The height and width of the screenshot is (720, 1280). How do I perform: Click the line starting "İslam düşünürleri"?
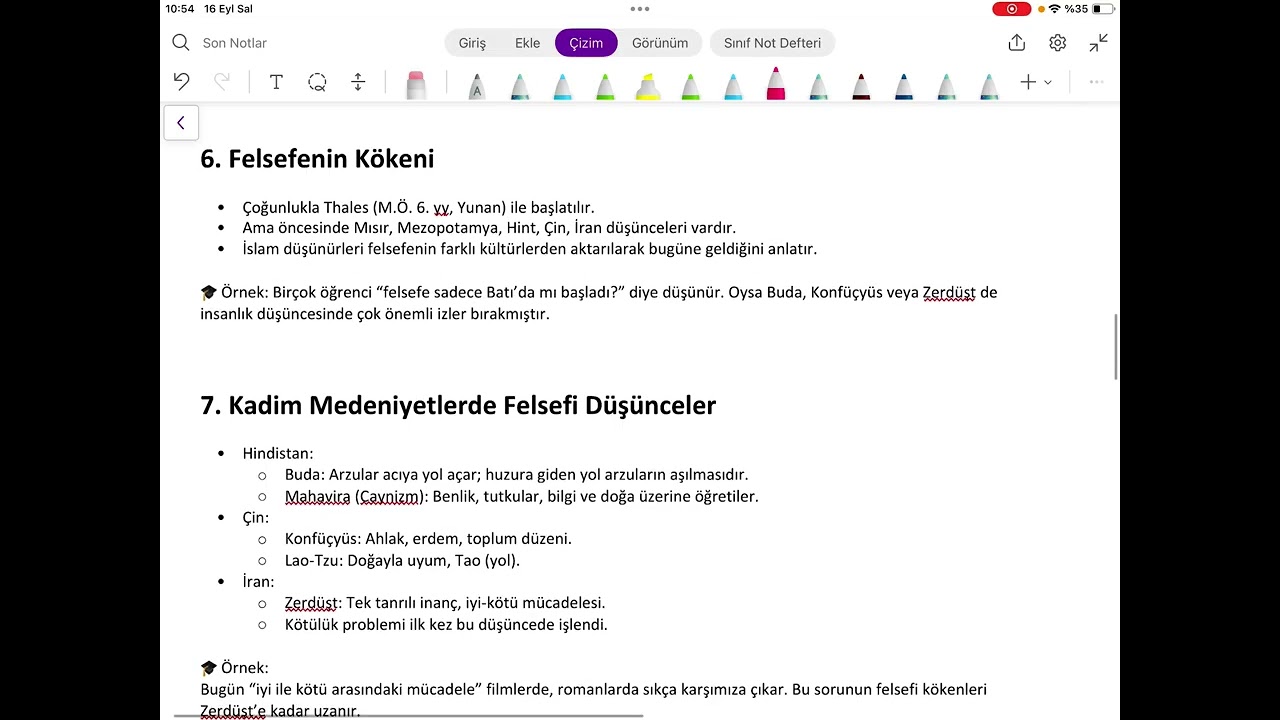[529, 249]
